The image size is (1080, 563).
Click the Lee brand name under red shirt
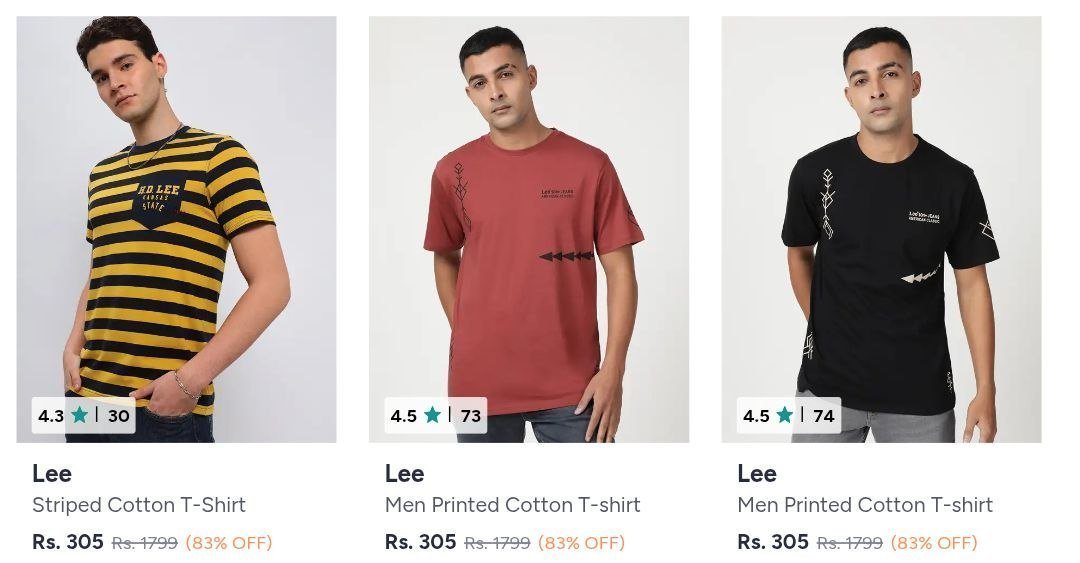click(404, 473)
